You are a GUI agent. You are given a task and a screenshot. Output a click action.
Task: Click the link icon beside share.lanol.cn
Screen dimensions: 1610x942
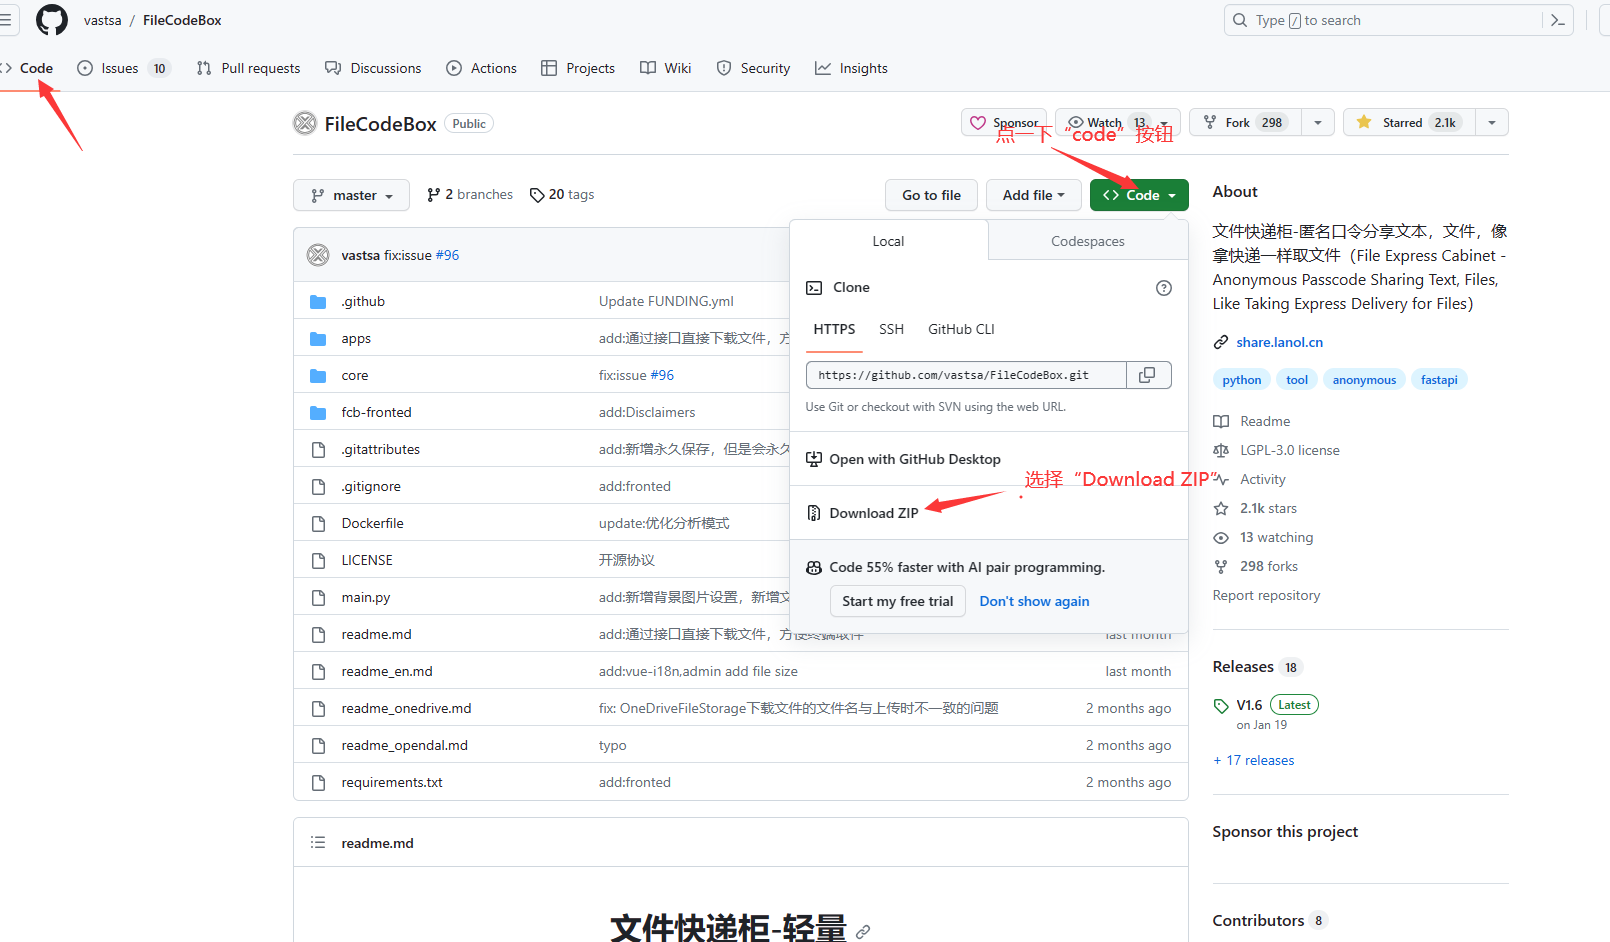1221,342
